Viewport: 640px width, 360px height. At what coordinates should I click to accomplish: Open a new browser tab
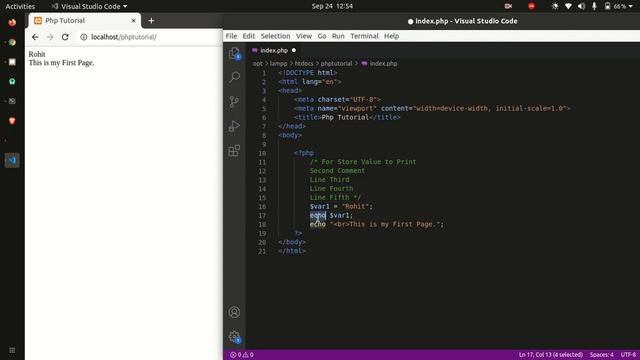(151, 20)
